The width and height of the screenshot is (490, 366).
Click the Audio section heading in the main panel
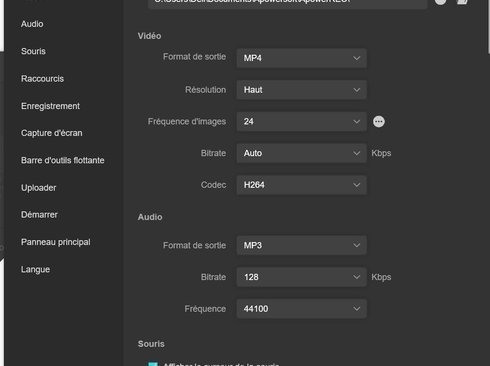pyautogui.click(x=150, y=217)
